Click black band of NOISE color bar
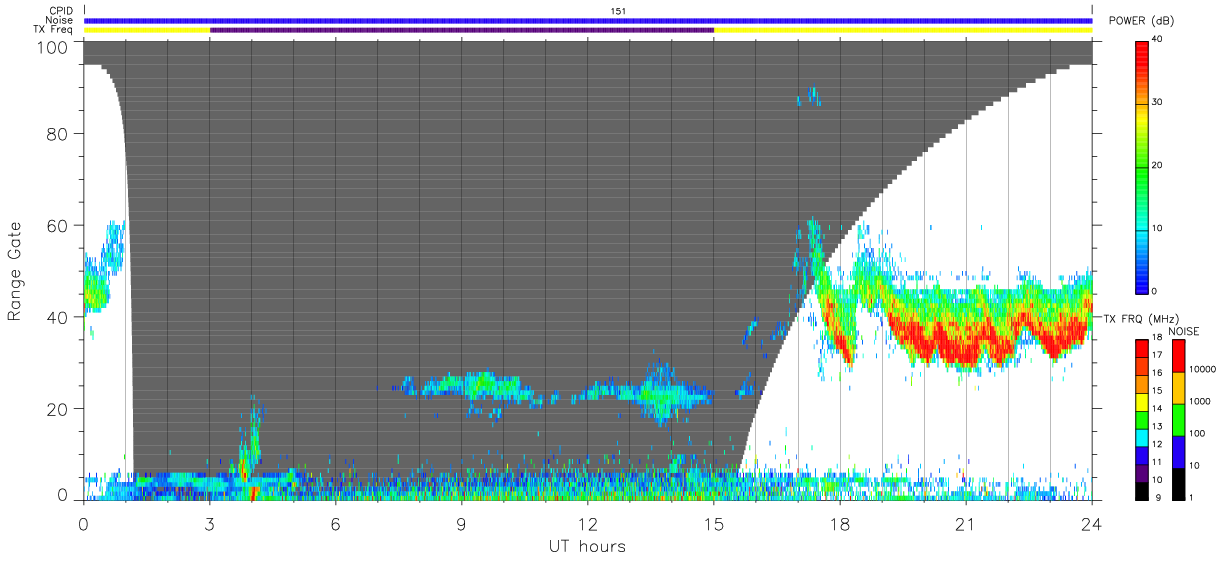The width and height of the screenshot is (1228, 567). click(x=1178, y=483)
